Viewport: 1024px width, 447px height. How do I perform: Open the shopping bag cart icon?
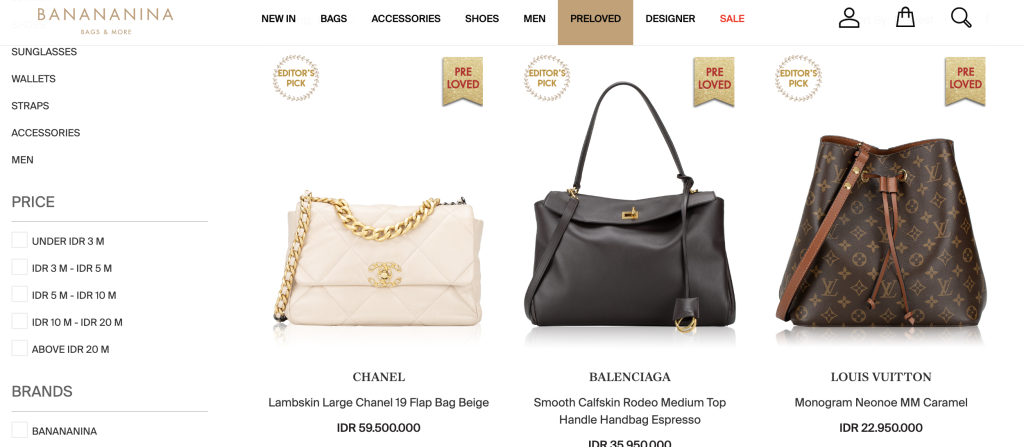pyautogui.click(x=904, y=18)
